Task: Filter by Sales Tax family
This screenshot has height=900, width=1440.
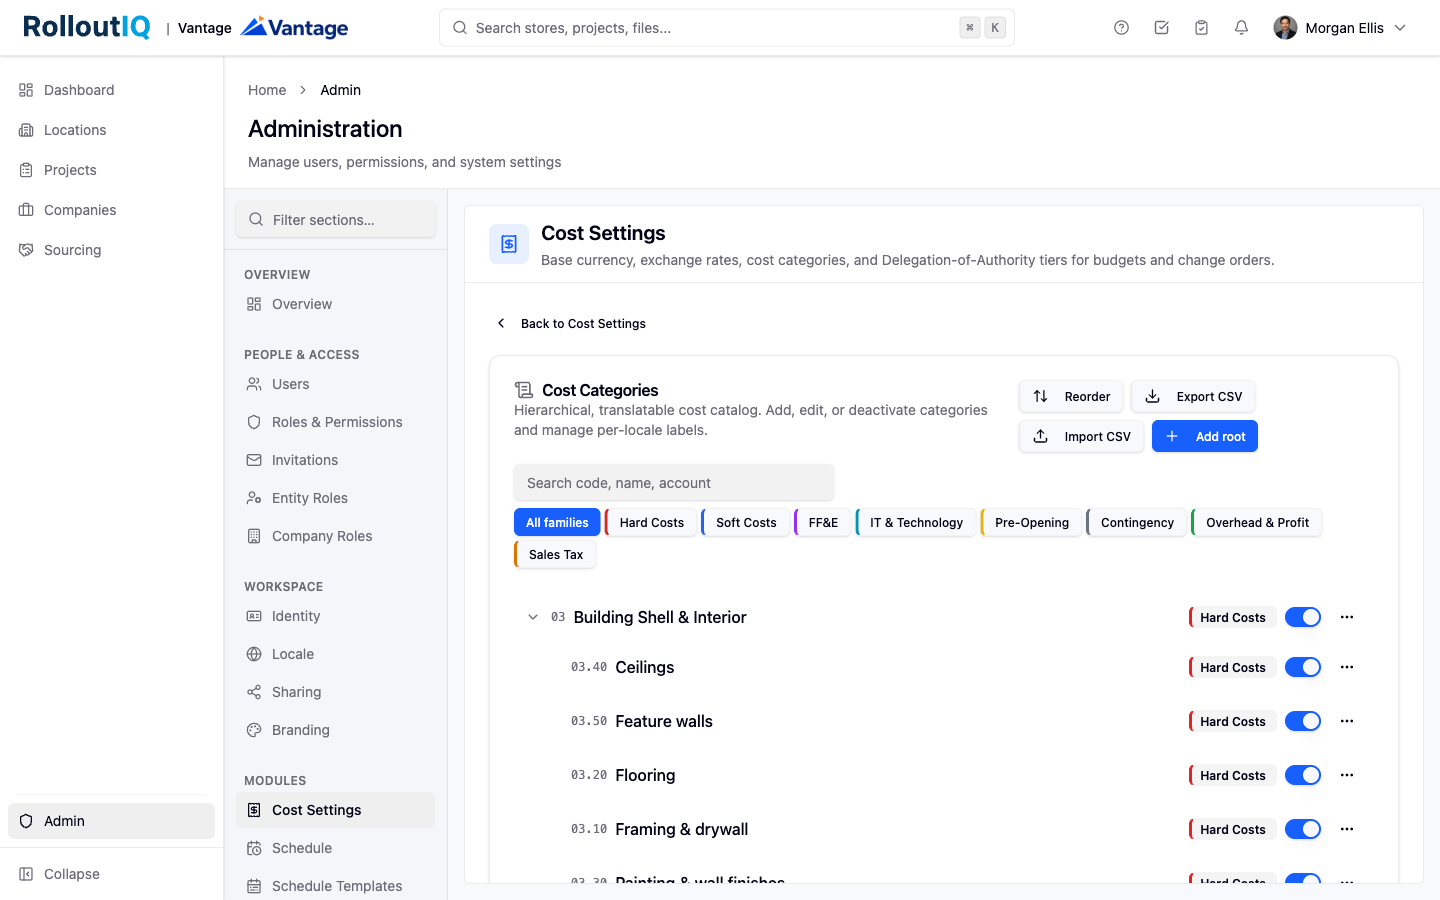Action: coord(555,554)
